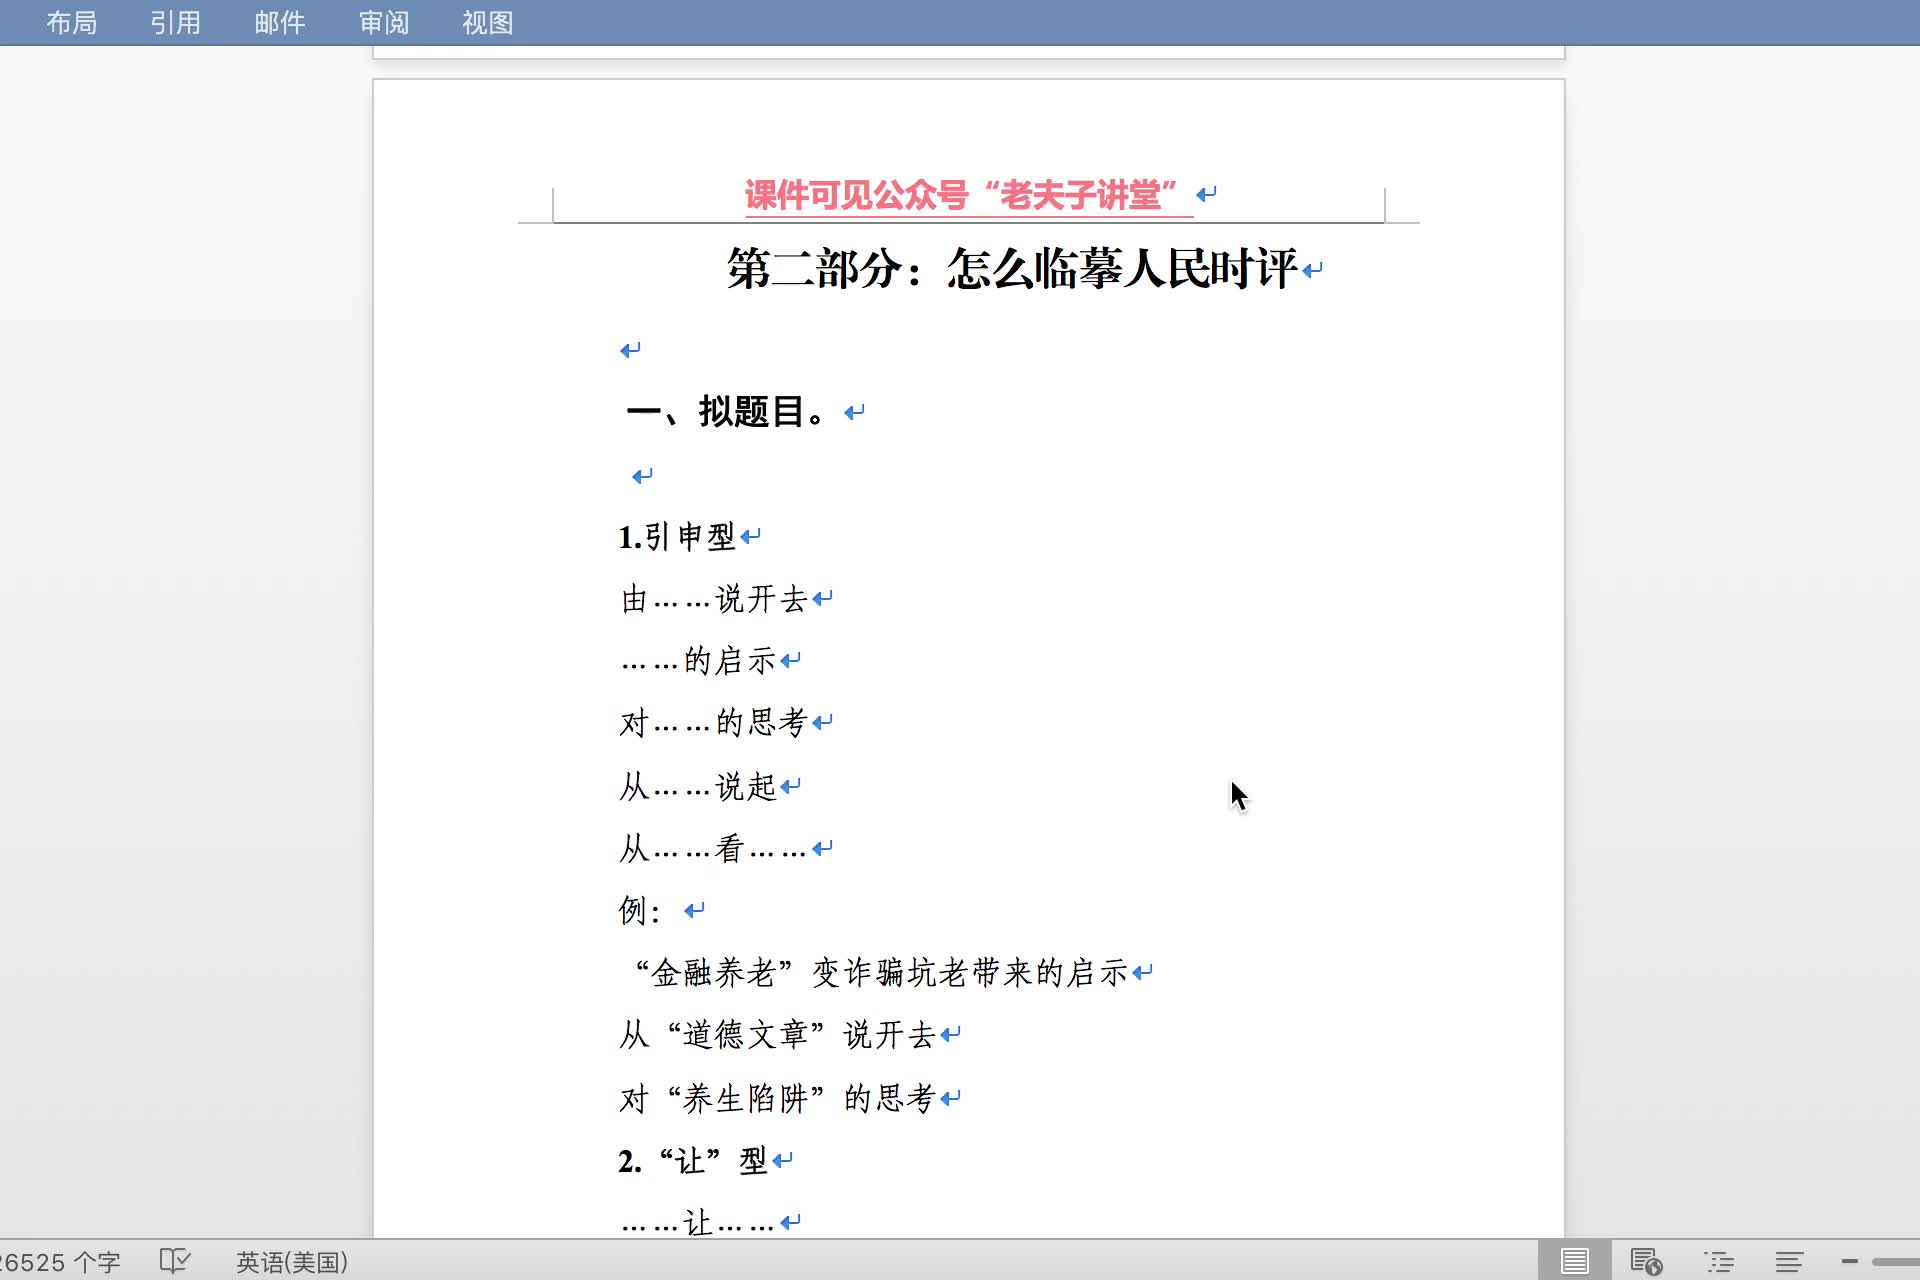
Task: Open spelling and grammar check icon
Action: [175, 1261]
